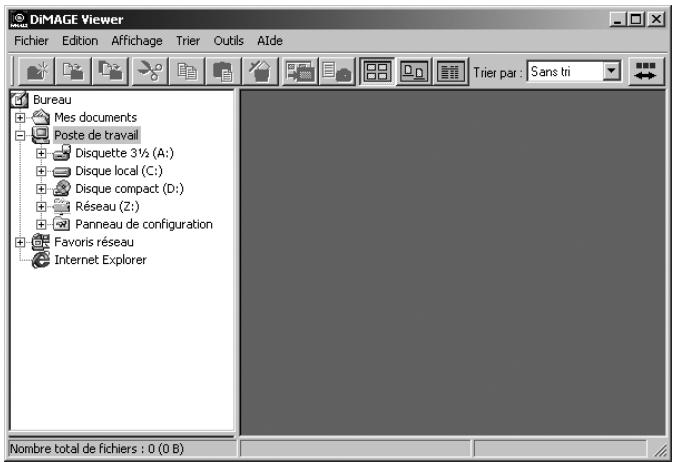Click the New Folder toolbar icon
Viewport: 673px width, 462px height.
click(37, 71)
